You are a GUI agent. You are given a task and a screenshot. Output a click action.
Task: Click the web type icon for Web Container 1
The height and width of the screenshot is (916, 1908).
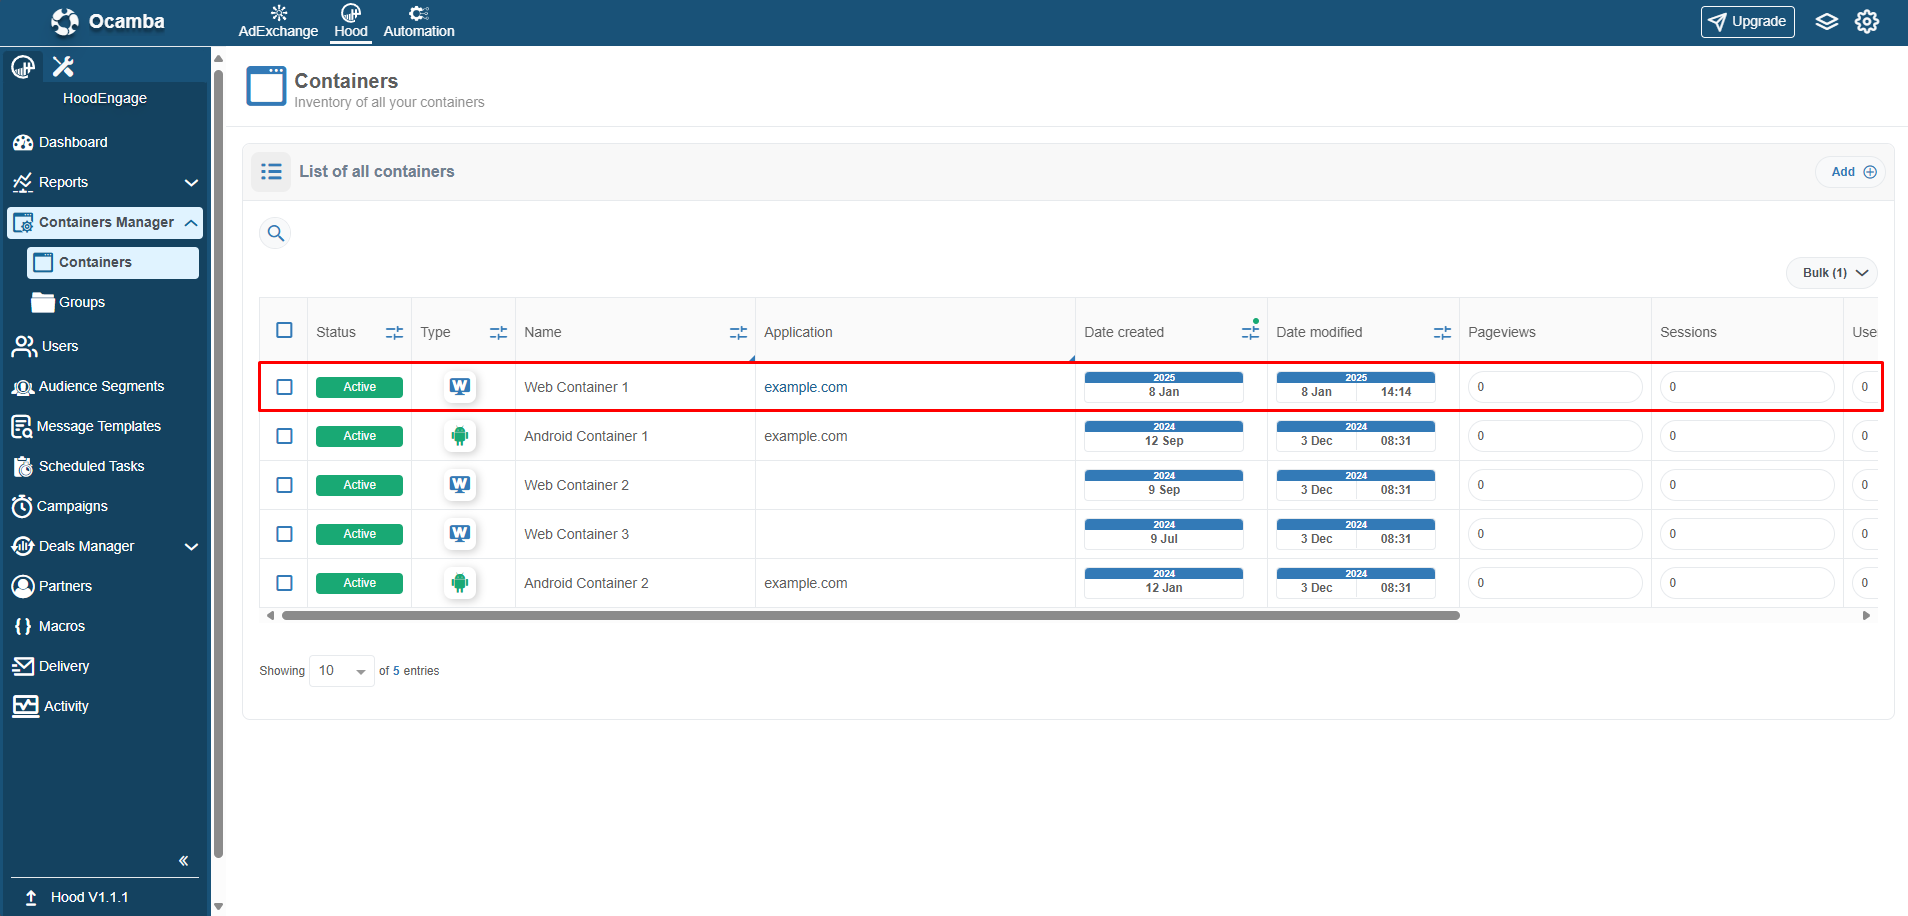pyautogui.click(x=460, y=387)
